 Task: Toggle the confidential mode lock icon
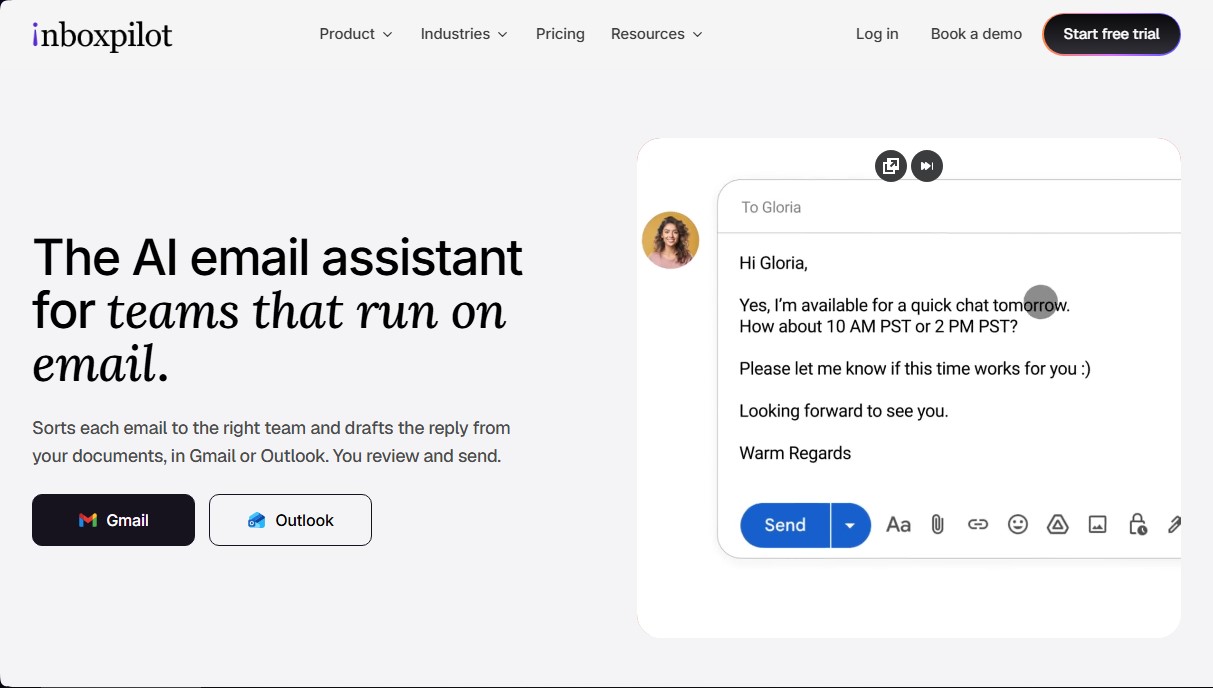1138,525
